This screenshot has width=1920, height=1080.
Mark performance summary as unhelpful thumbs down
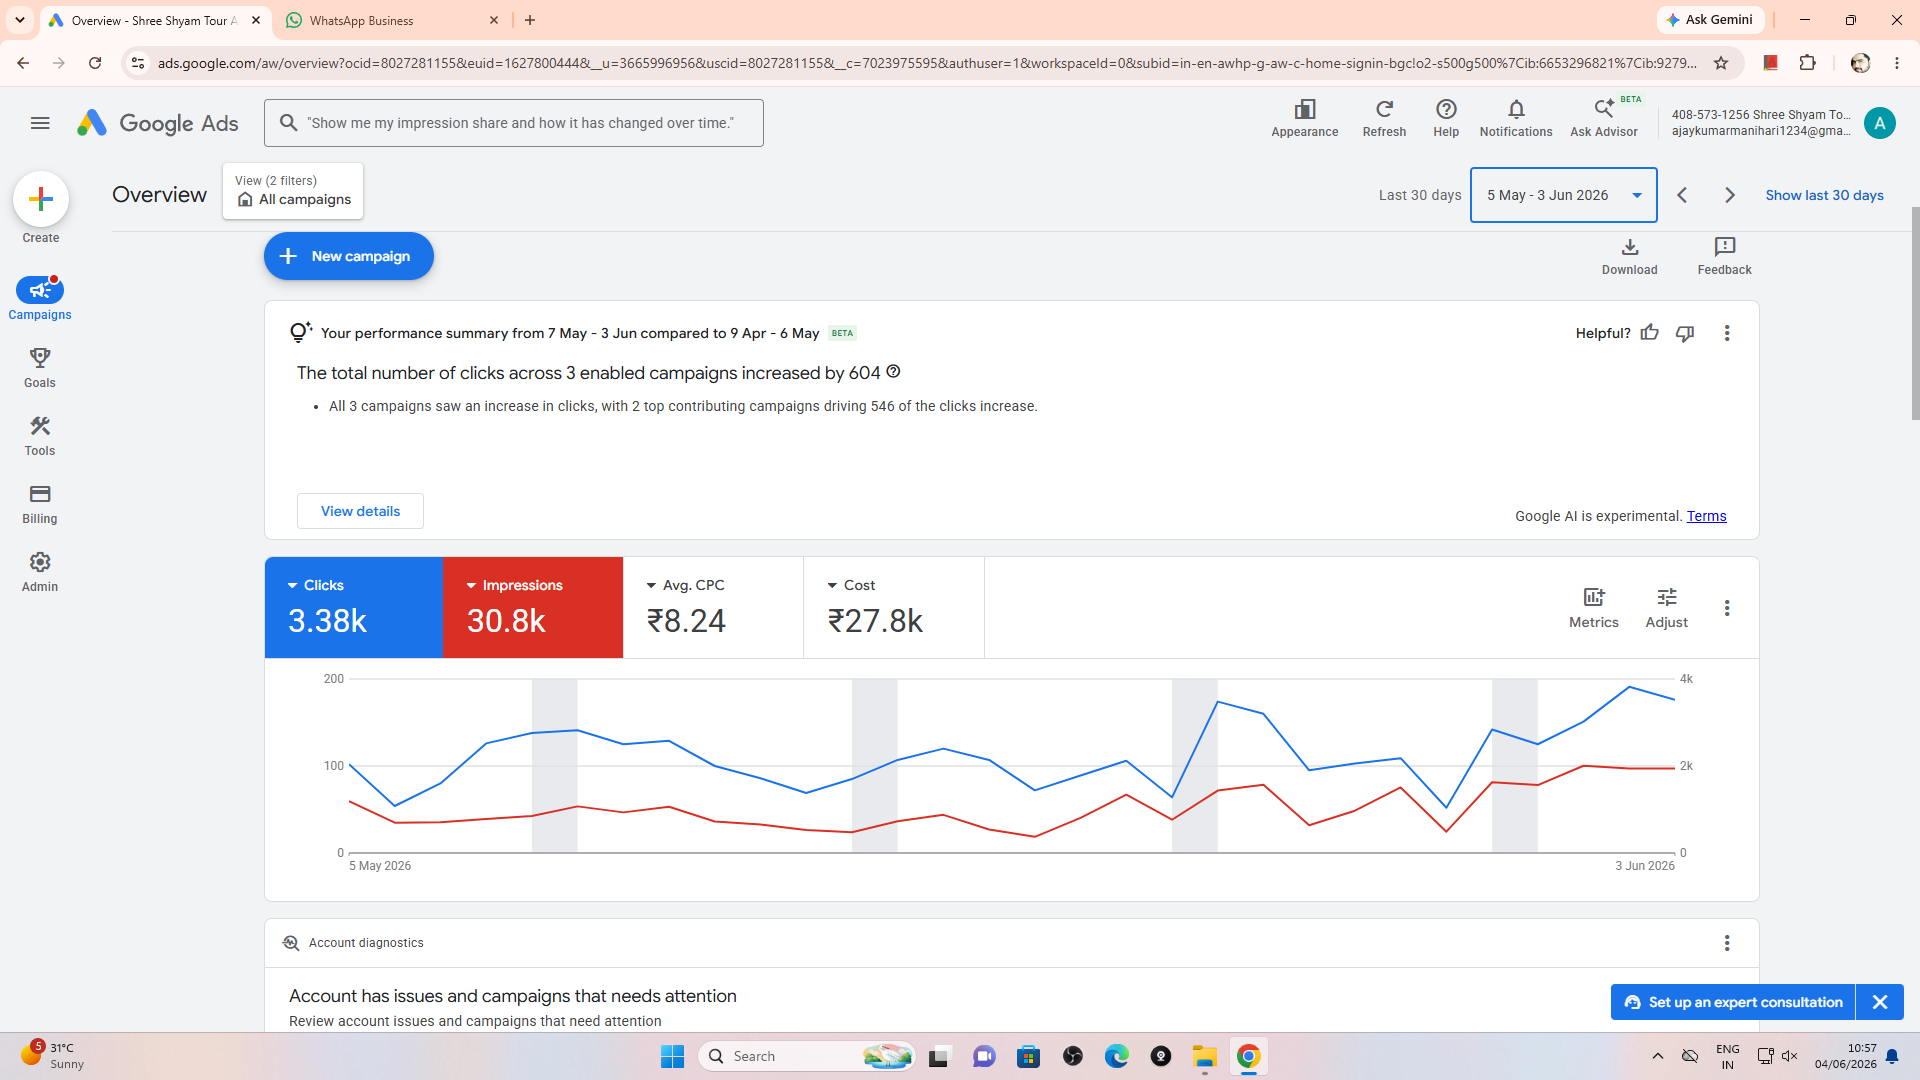(x=1685, y=333)
